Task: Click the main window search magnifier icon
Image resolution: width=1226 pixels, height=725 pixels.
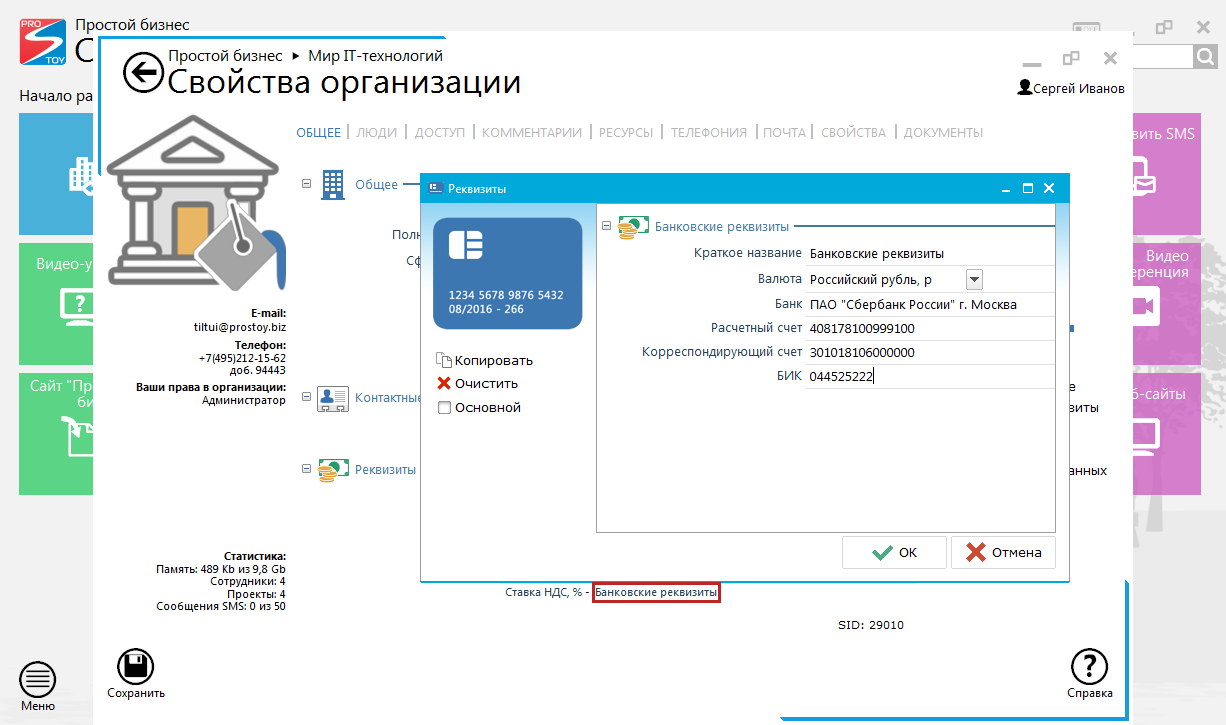Action: click(x=1205, y=57)
